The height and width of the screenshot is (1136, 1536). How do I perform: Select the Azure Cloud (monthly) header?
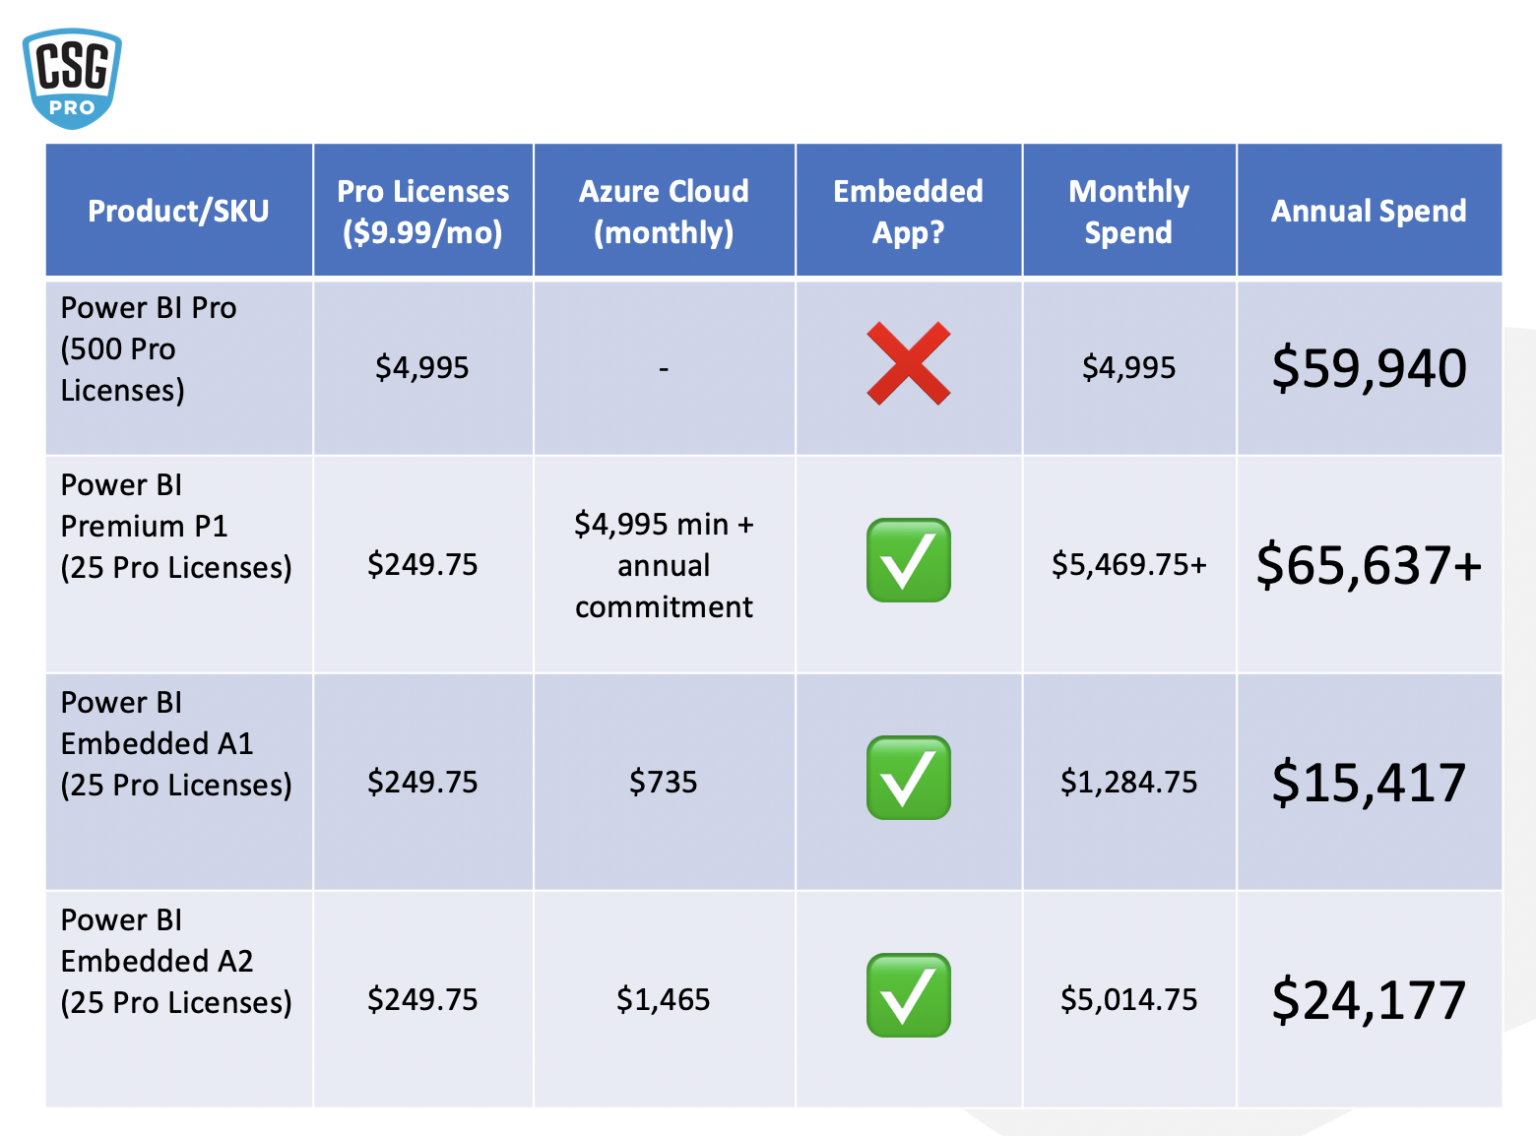(x=664, y=211)
